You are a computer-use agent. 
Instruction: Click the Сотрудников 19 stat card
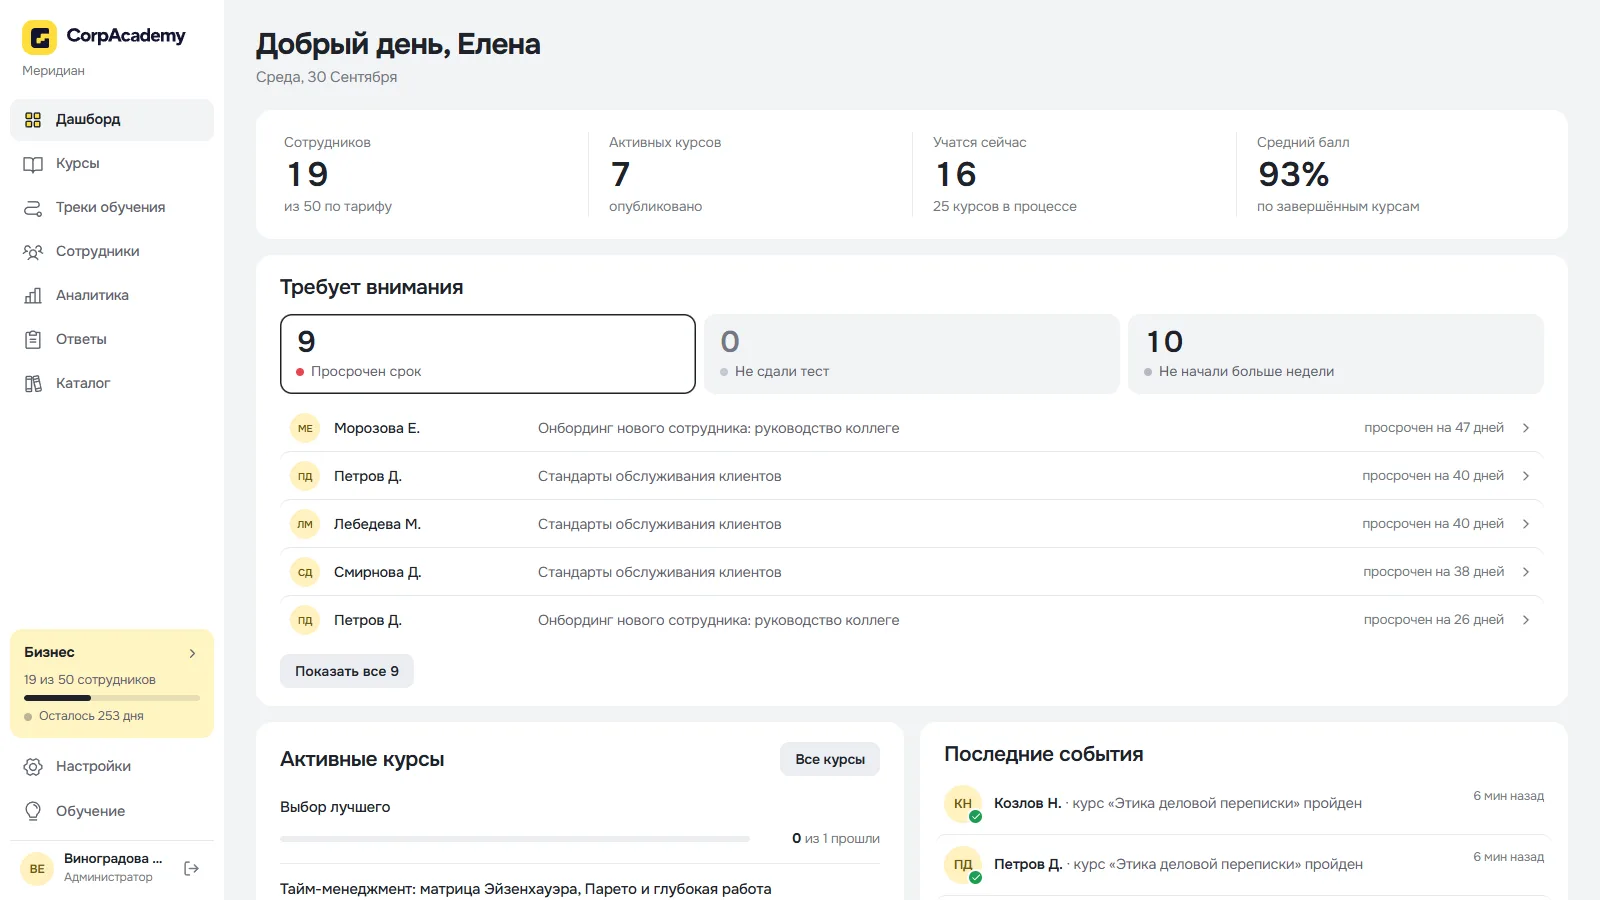tap(424, 174)
